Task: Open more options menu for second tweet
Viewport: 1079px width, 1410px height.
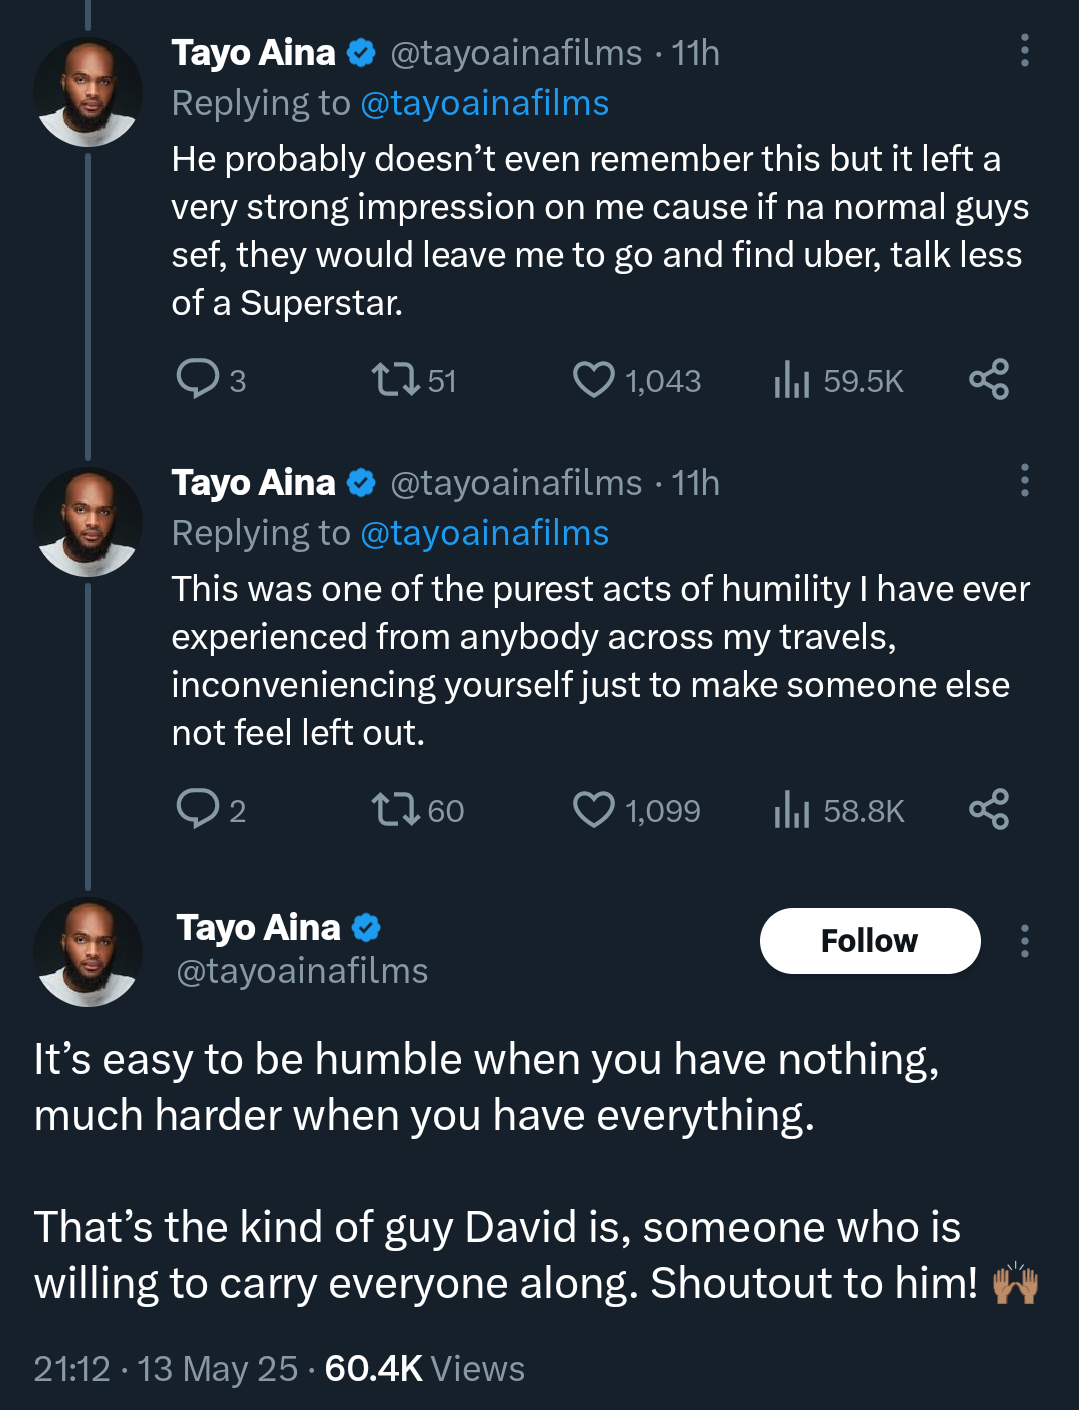Action: point(1024,481)
